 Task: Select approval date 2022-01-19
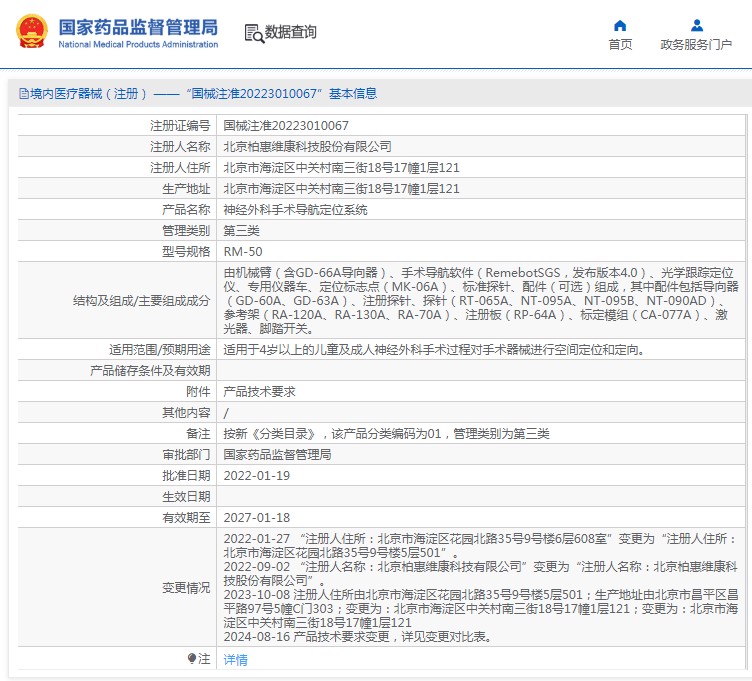tap(257, 476)
